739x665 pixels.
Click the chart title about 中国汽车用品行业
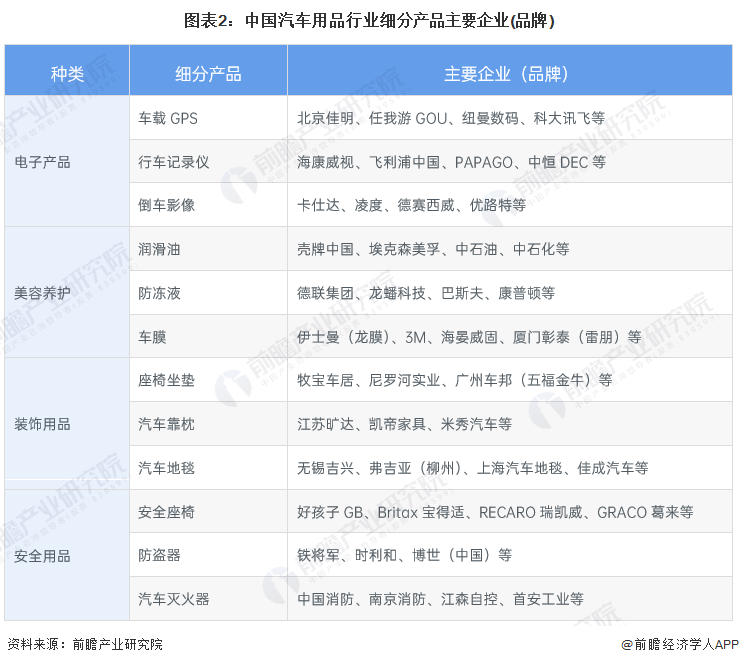(x=369, y=20)
